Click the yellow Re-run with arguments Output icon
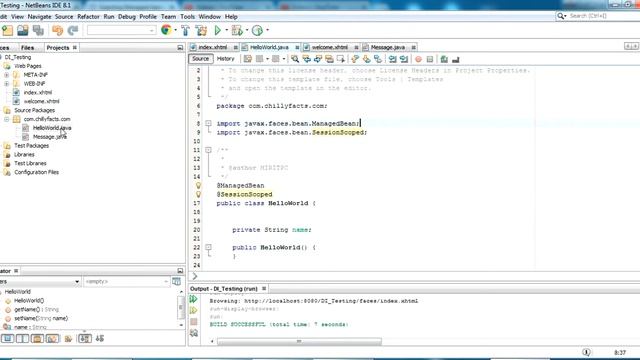 pyautogui.click(x=193, y=310)
